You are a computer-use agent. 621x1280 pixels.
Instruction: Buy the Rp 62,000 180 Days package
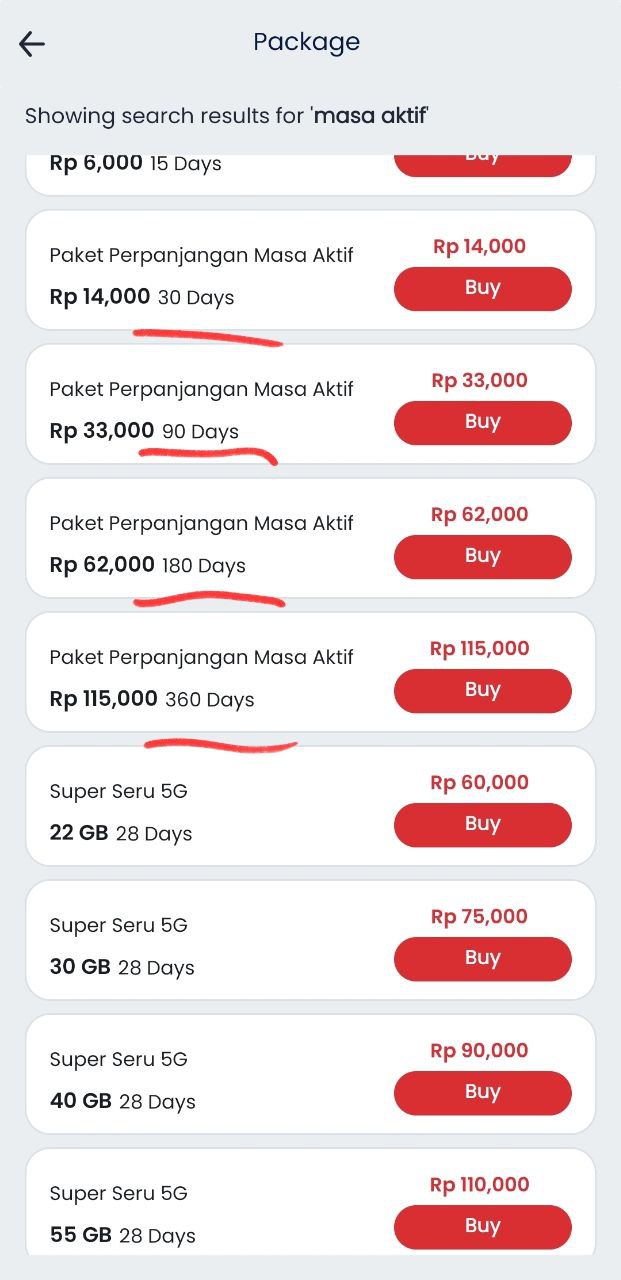pyautogui.click(x=482, y=557)
